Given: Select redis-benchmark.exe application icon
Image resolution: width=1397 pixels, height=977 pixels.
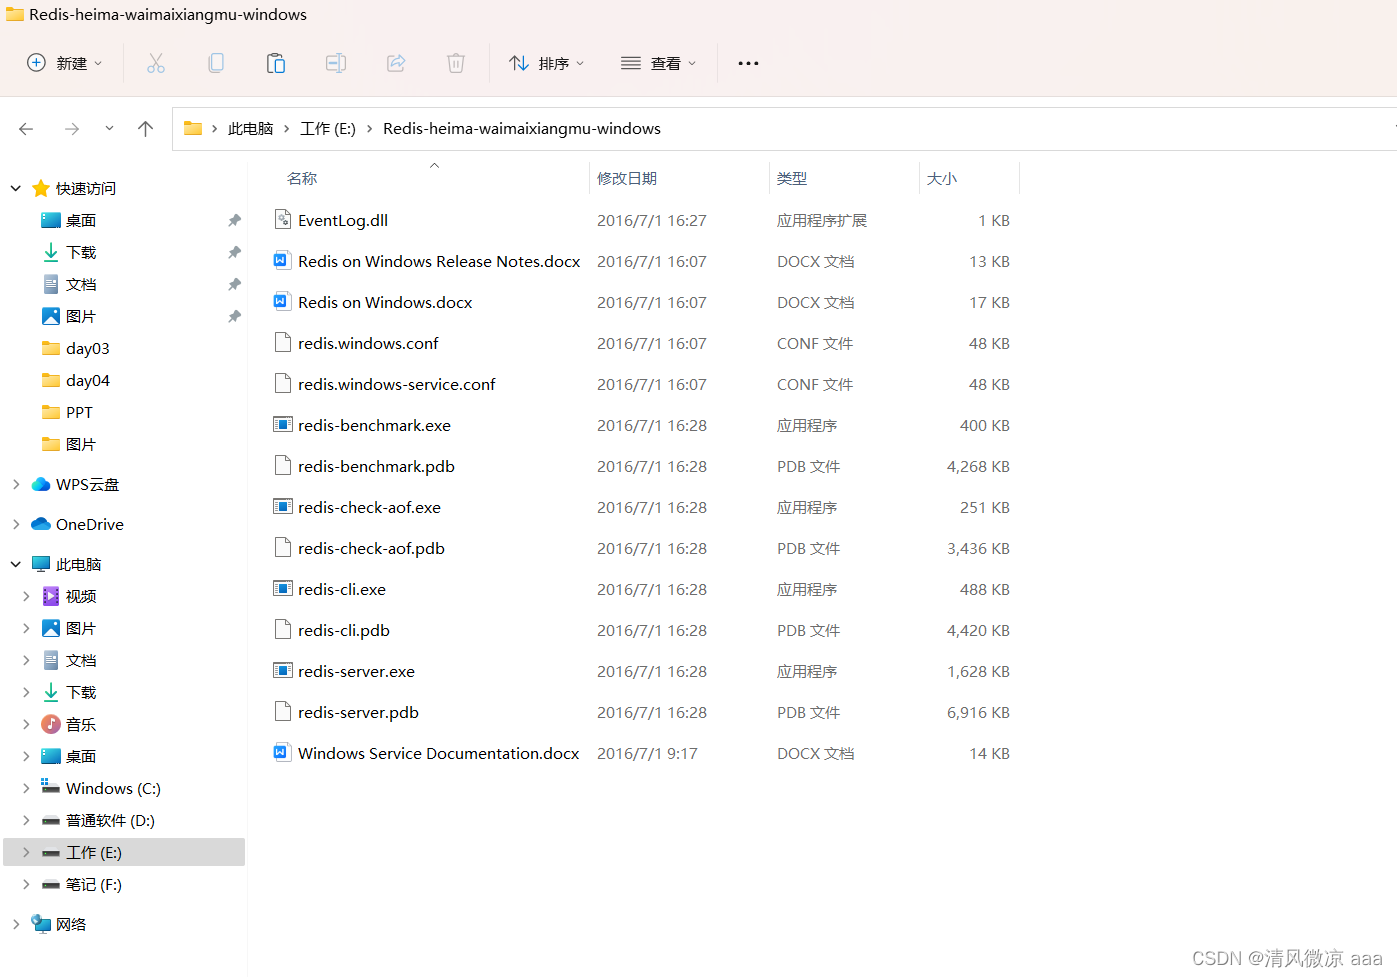Looking at the screenshot, I should coord(283,425).
